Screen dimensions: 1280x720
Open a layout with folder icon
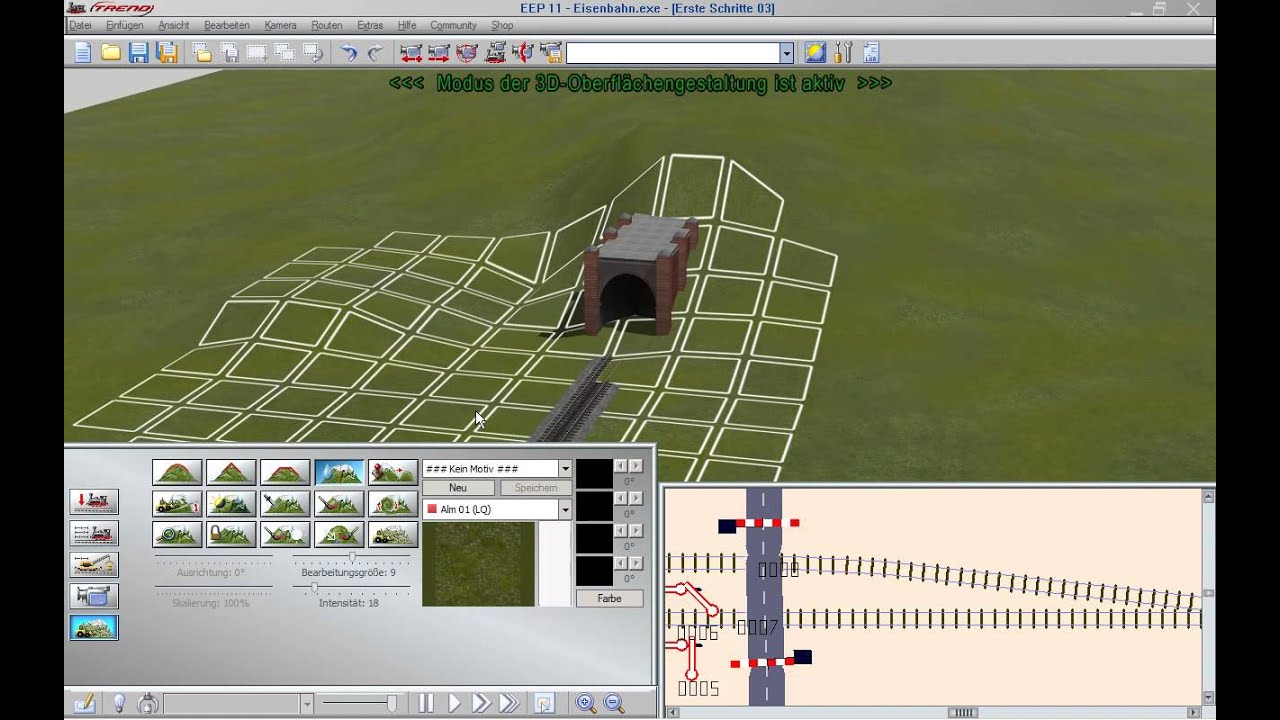coord(111,53)
